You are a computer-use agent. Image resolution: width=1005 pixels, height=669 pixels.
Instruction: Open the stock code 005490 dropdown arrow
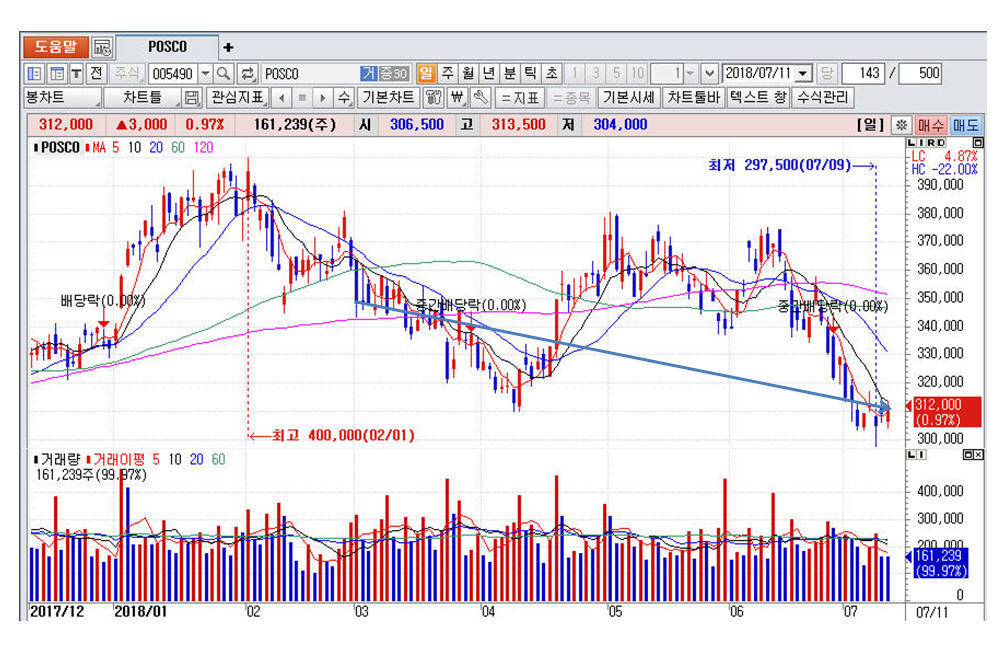(205, 73)
